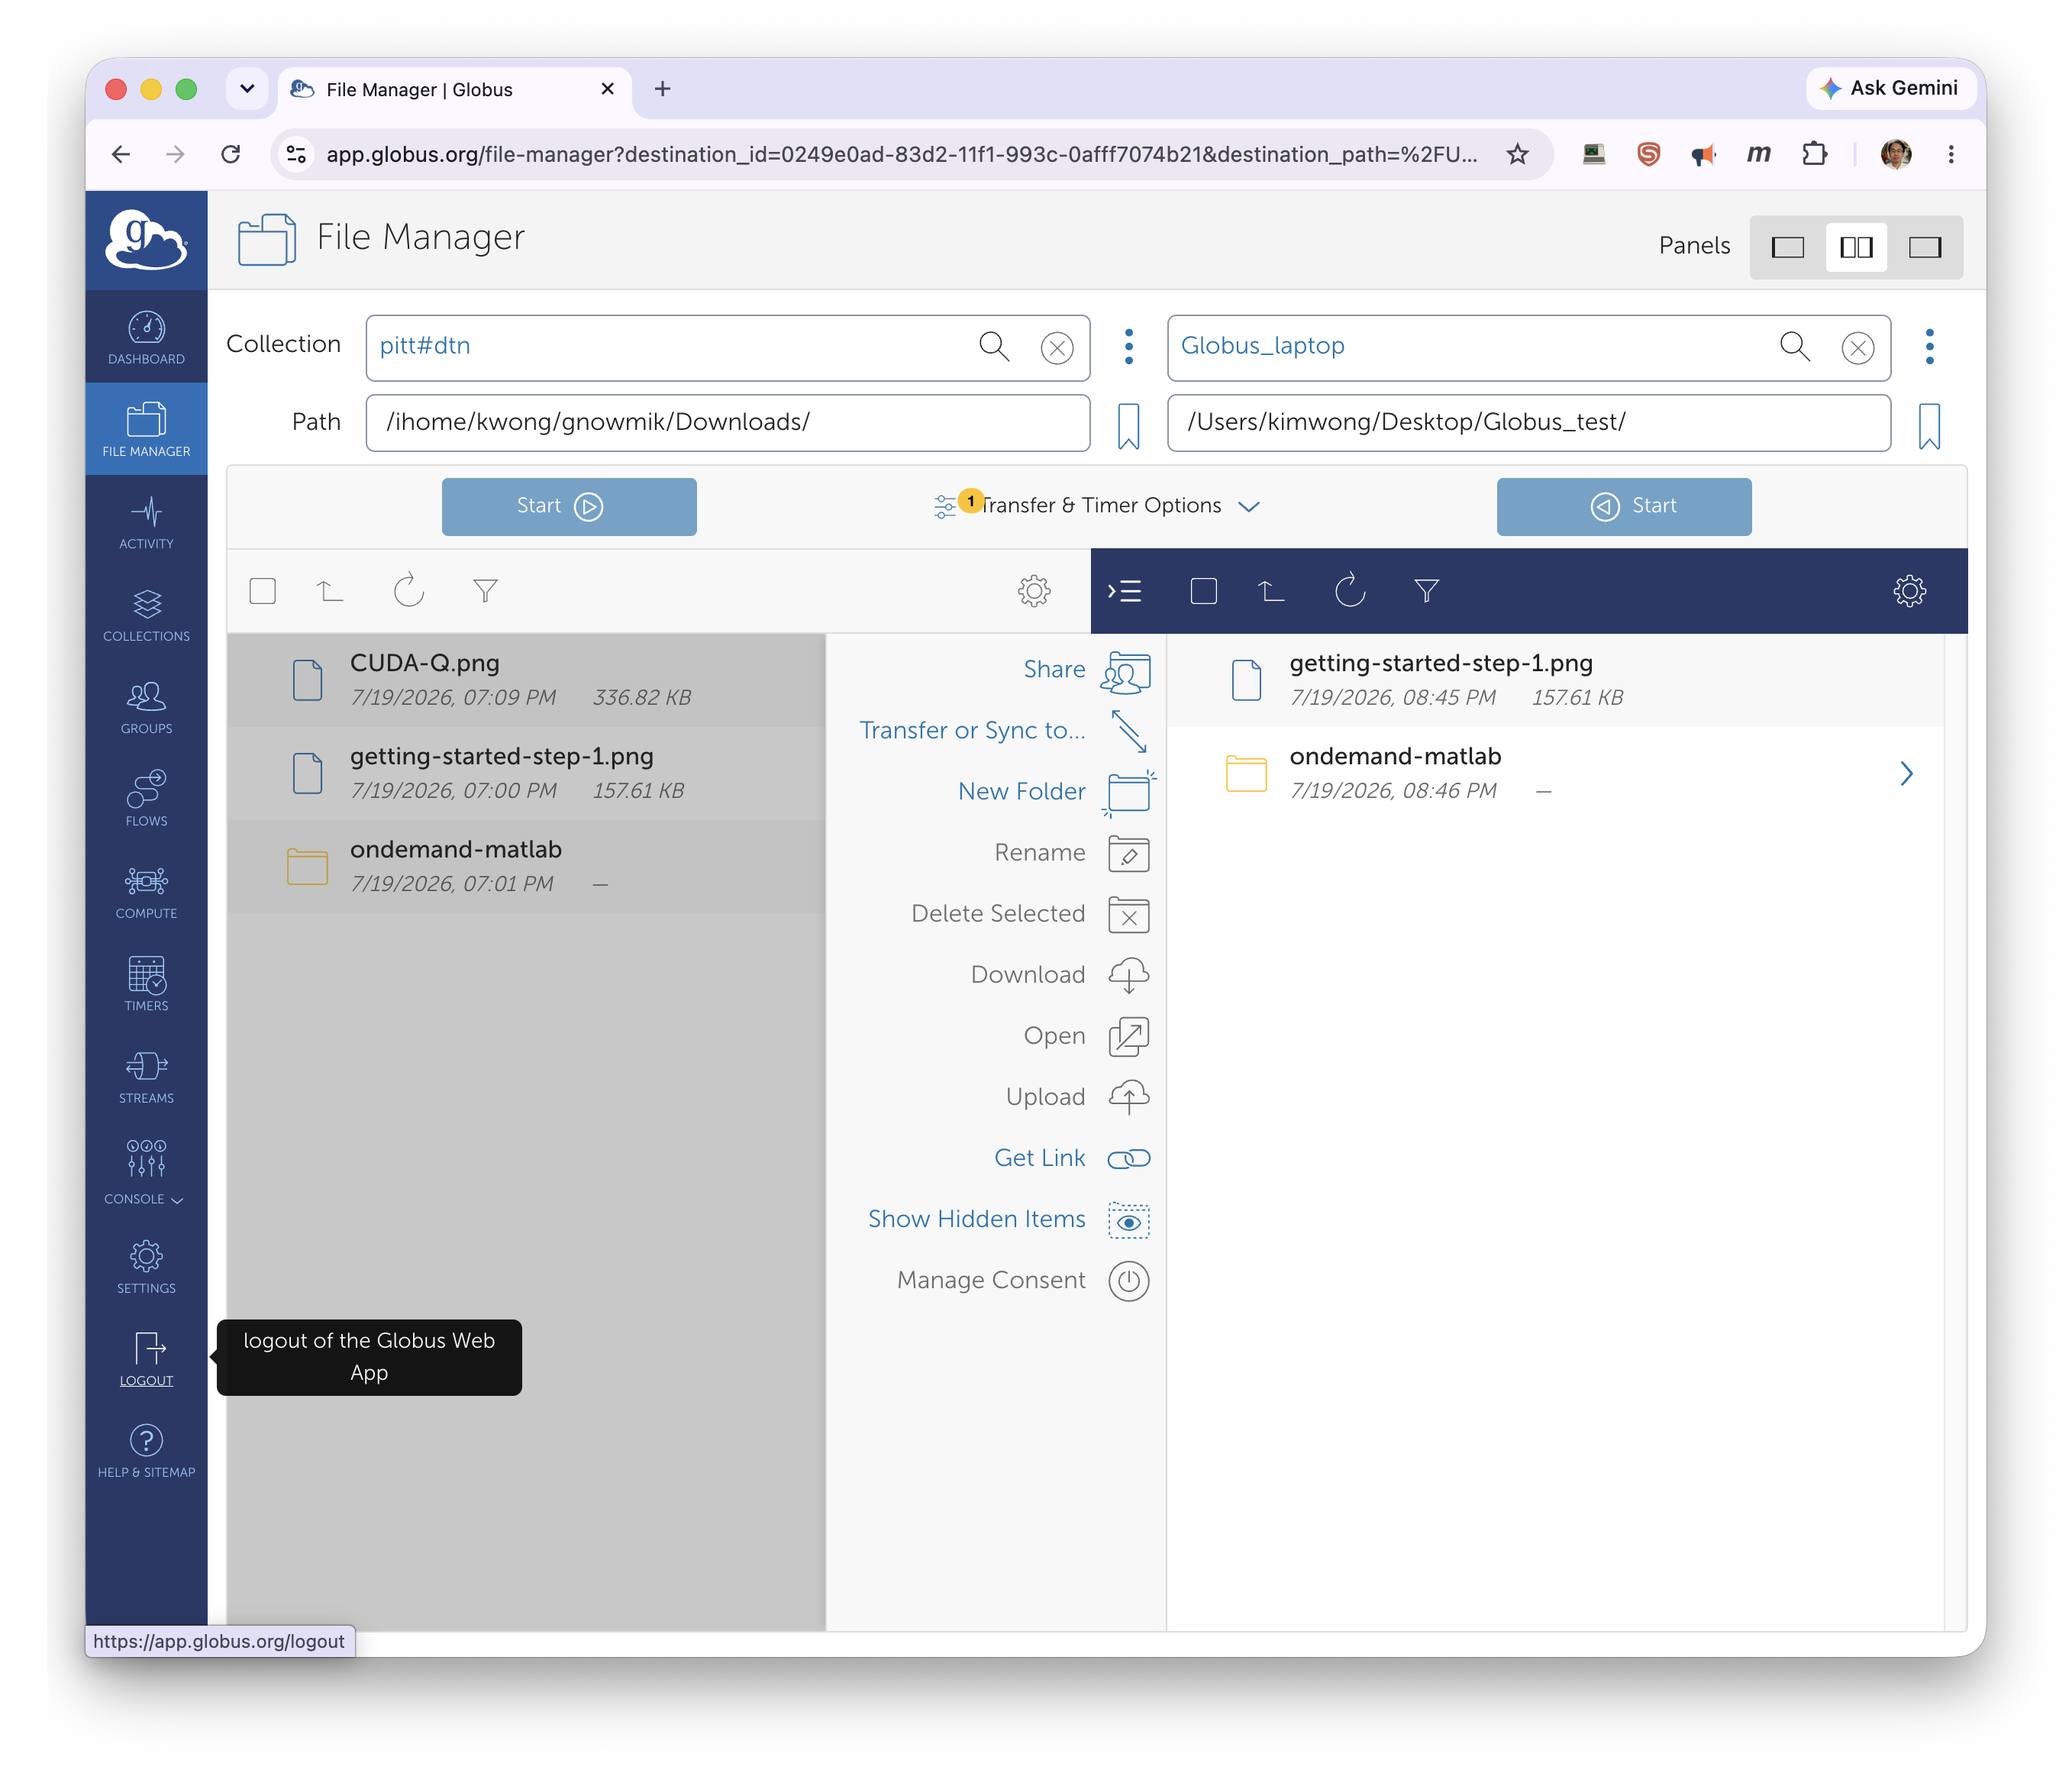Click Manage Consent

[1023, 1281]
